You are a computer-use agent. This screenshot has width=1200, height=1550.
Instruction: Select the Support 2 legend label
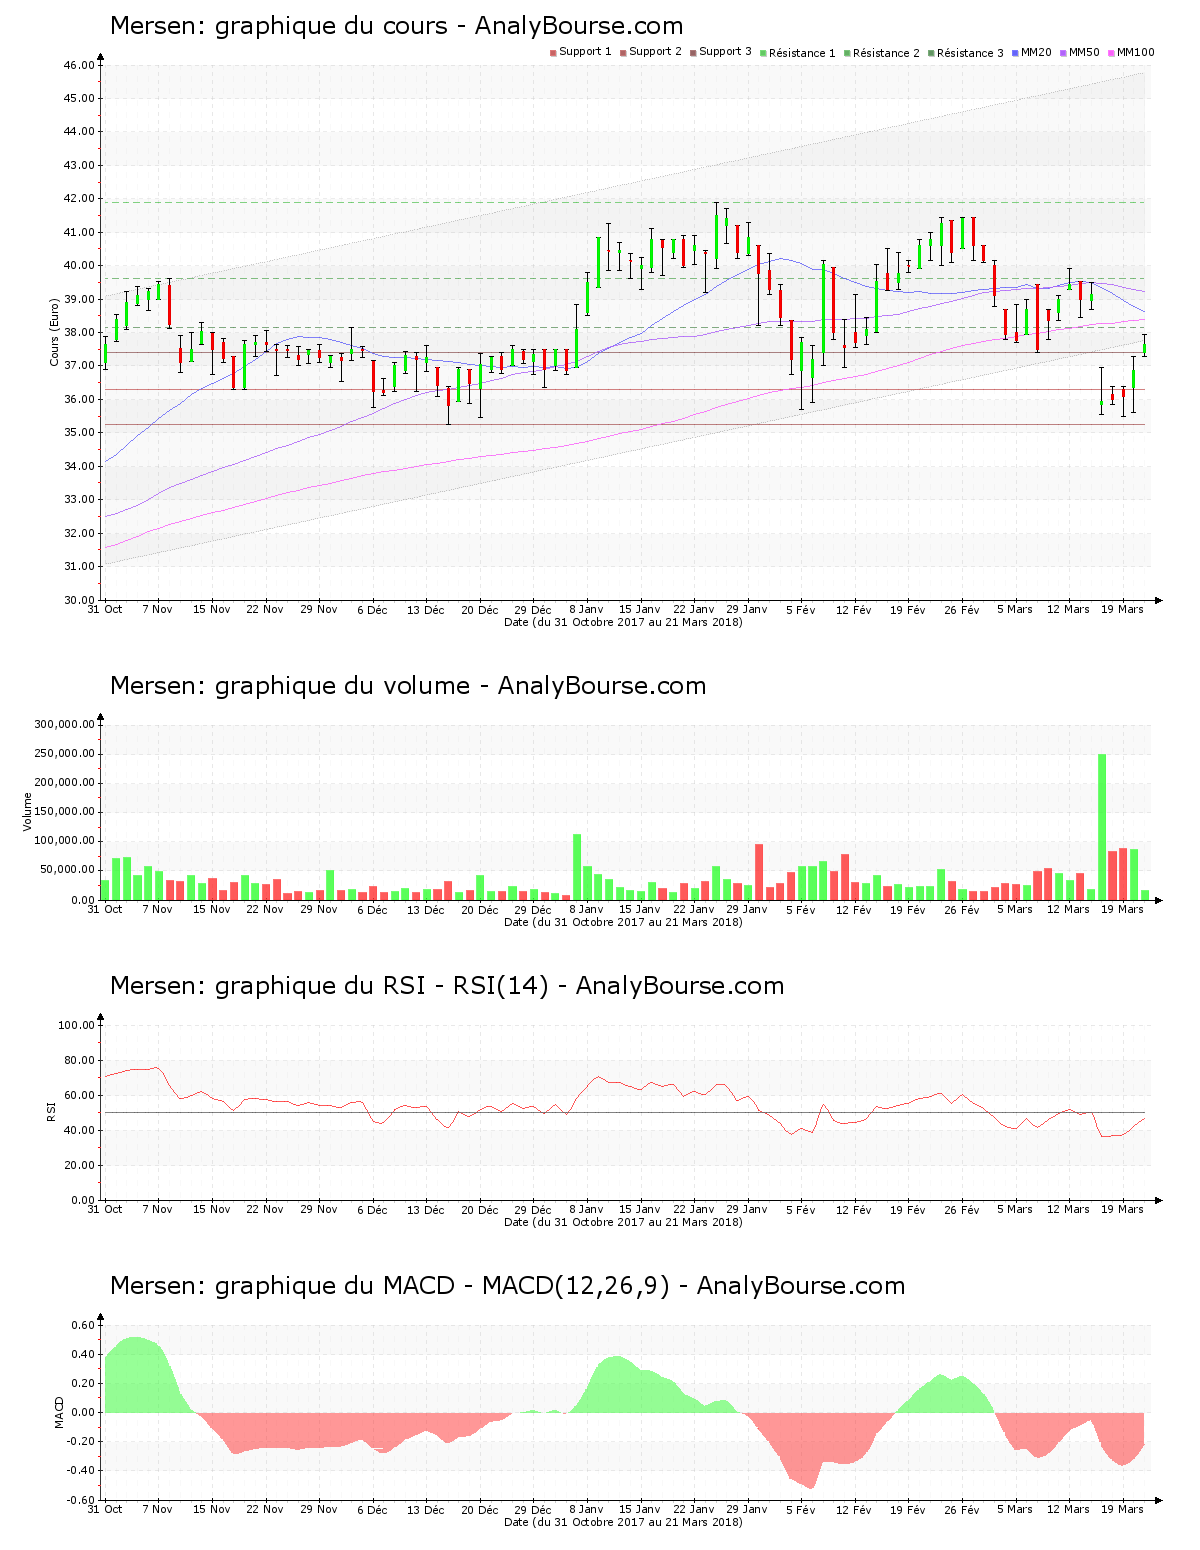click(655, 52)
